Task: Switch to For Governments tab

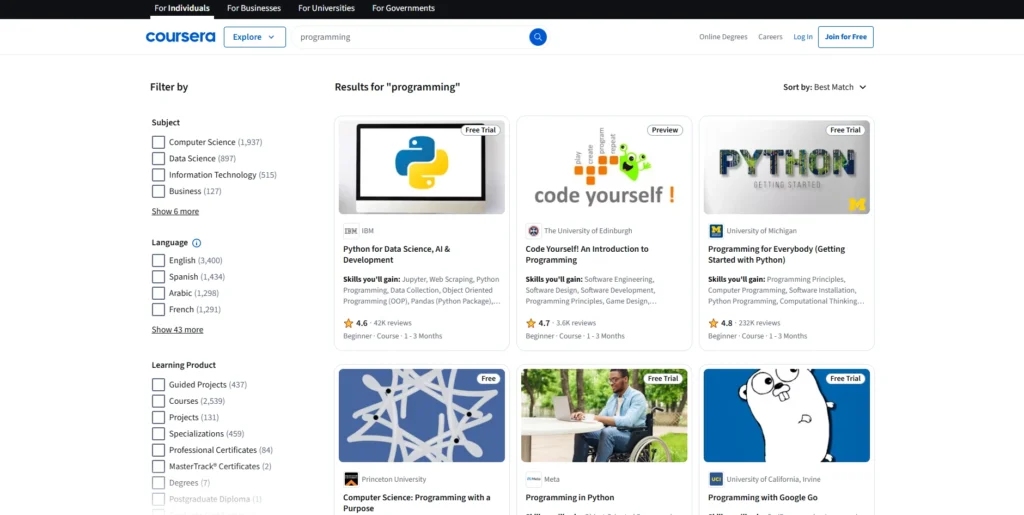Action: tap(404, 8)
